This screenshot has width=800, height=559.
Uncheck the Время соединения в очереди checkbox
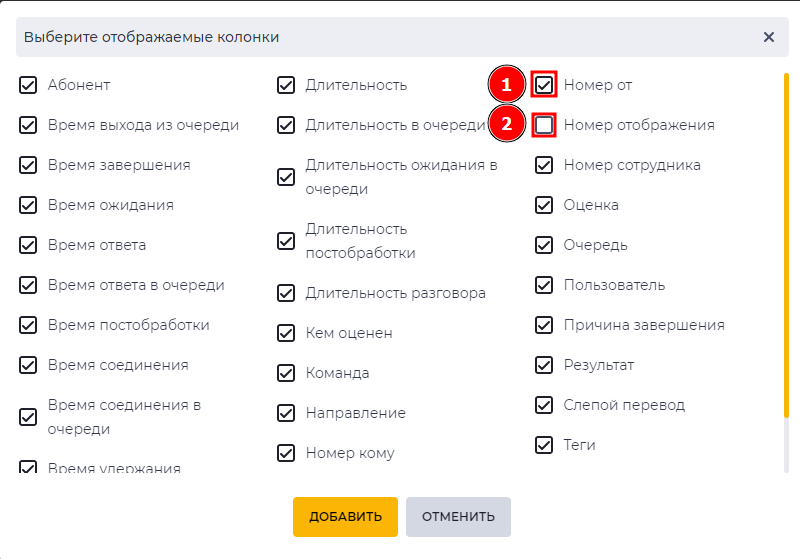[x=28, y=417]
